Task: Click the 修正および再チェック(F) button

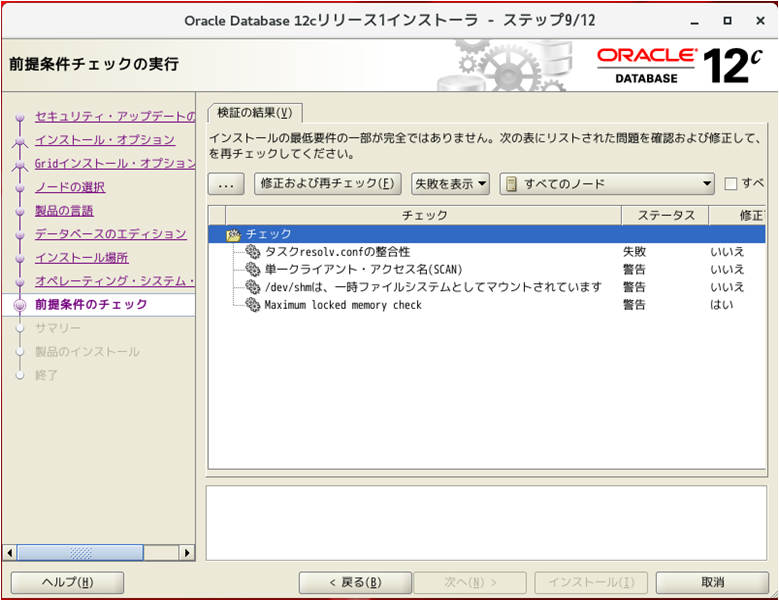Action: click(327, 184)
